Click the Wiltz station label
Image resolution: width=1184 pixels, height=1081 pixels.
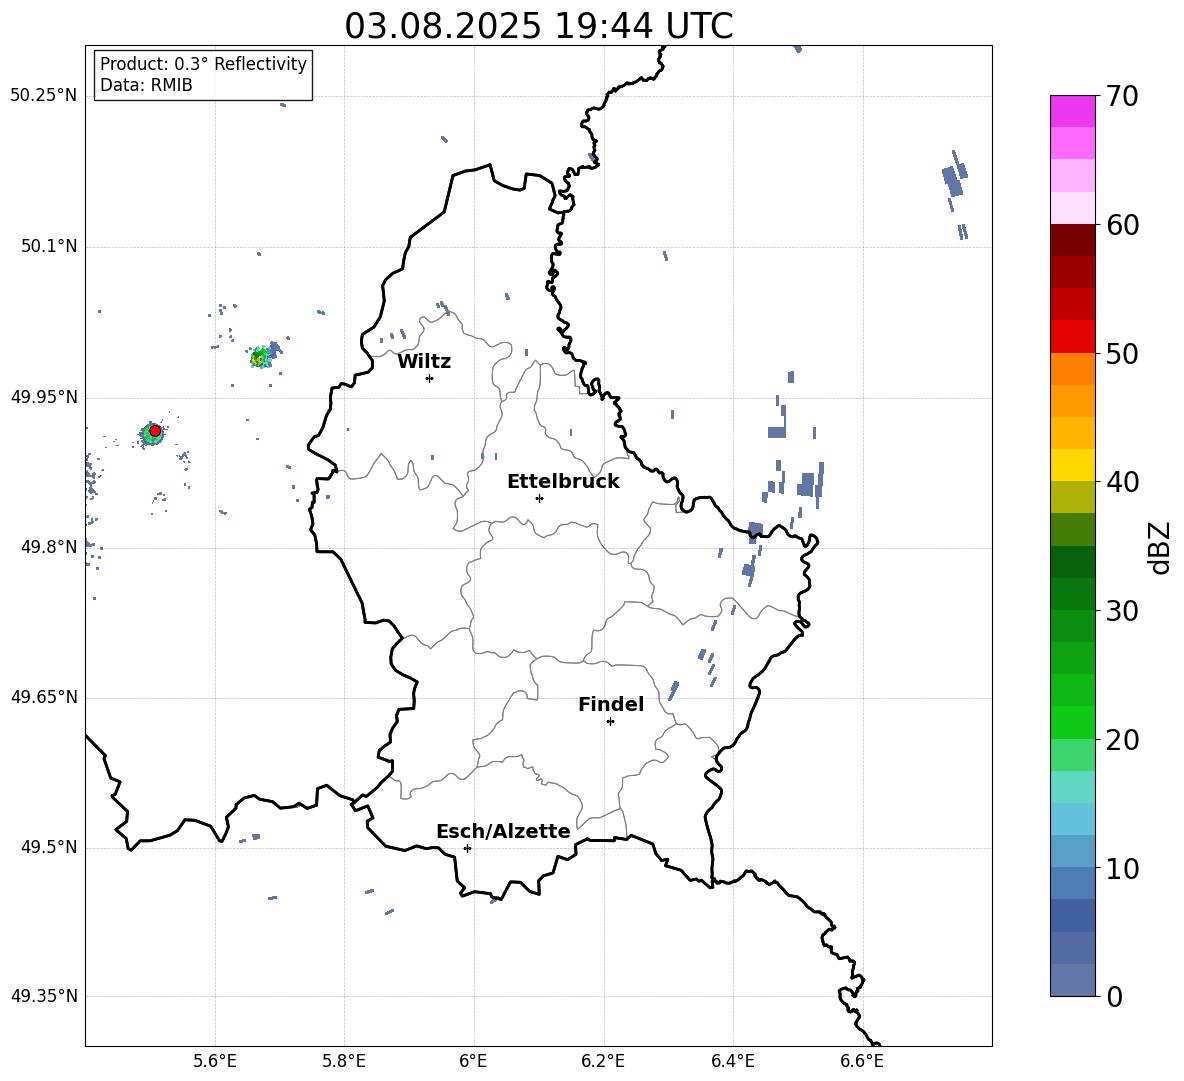click(x=424, y=362)
